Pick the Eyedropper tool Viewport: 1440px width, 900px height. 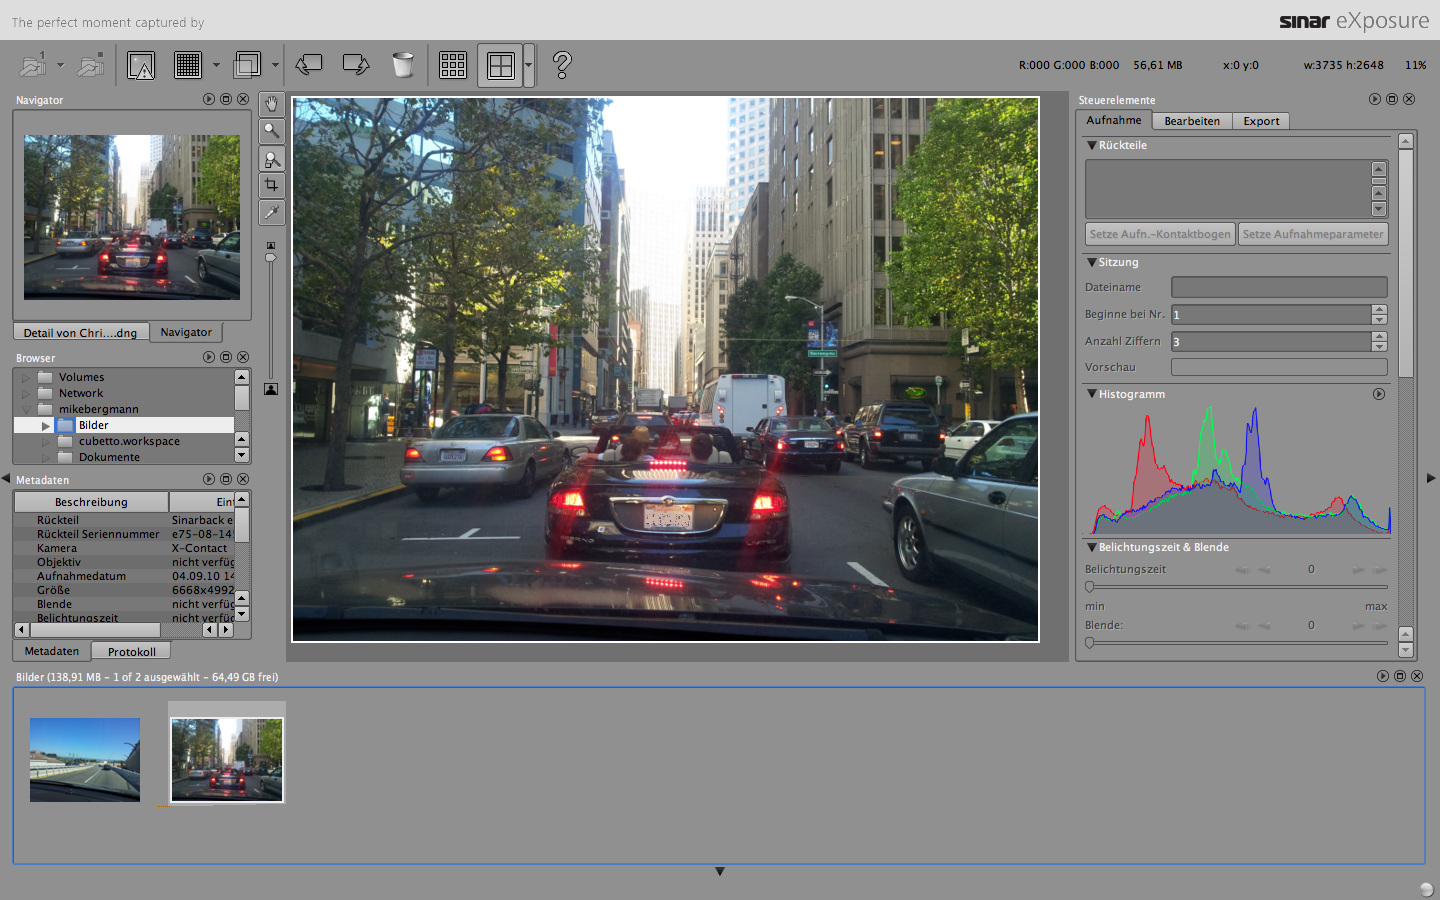(271, 212)
